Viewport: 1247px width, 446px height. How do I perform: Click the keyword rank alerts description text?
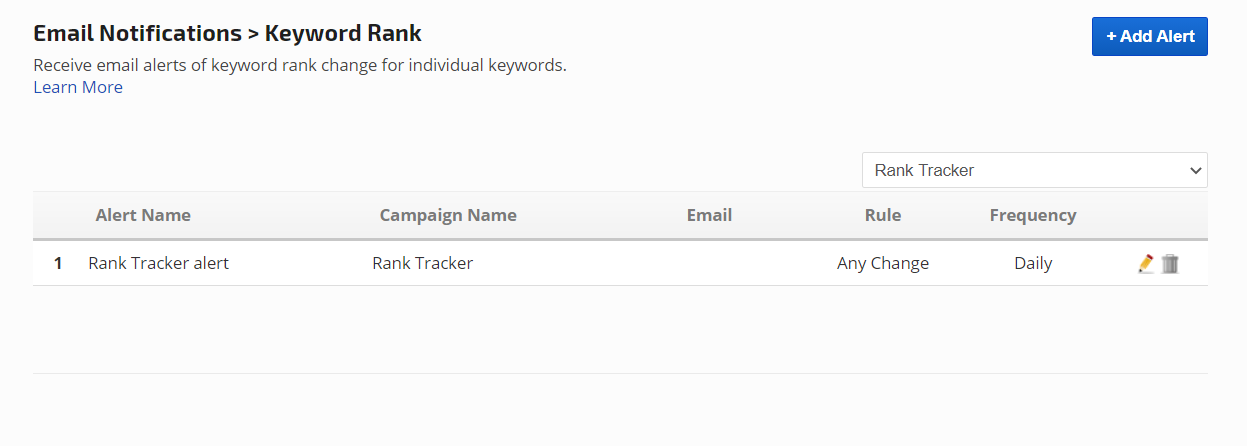[300, 65]
